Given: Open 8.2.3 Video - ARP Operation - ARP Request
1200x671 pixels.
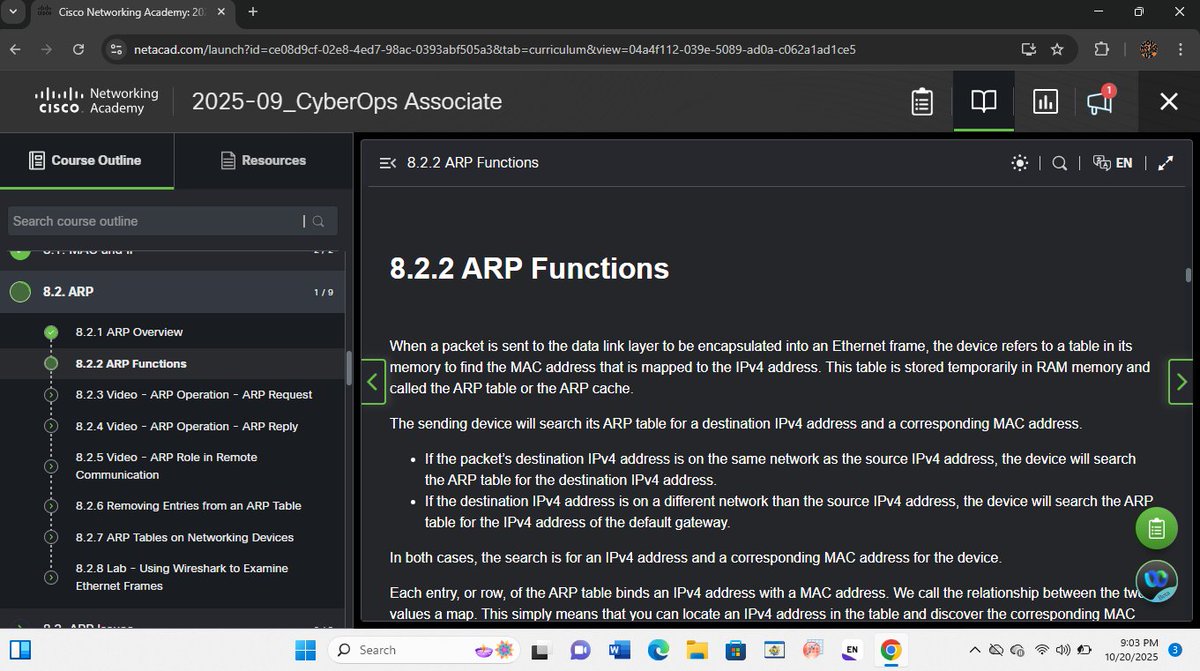Looking at the screenshot, I should pyautogui.click(x=194, y=395).
